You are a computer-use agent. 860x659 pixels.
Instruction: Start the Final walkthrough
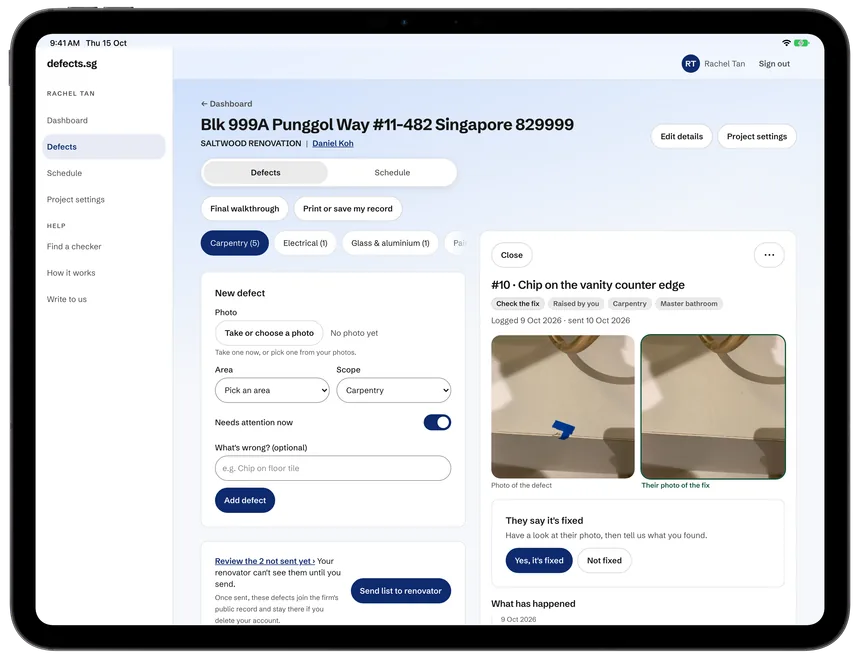(245, 209)
